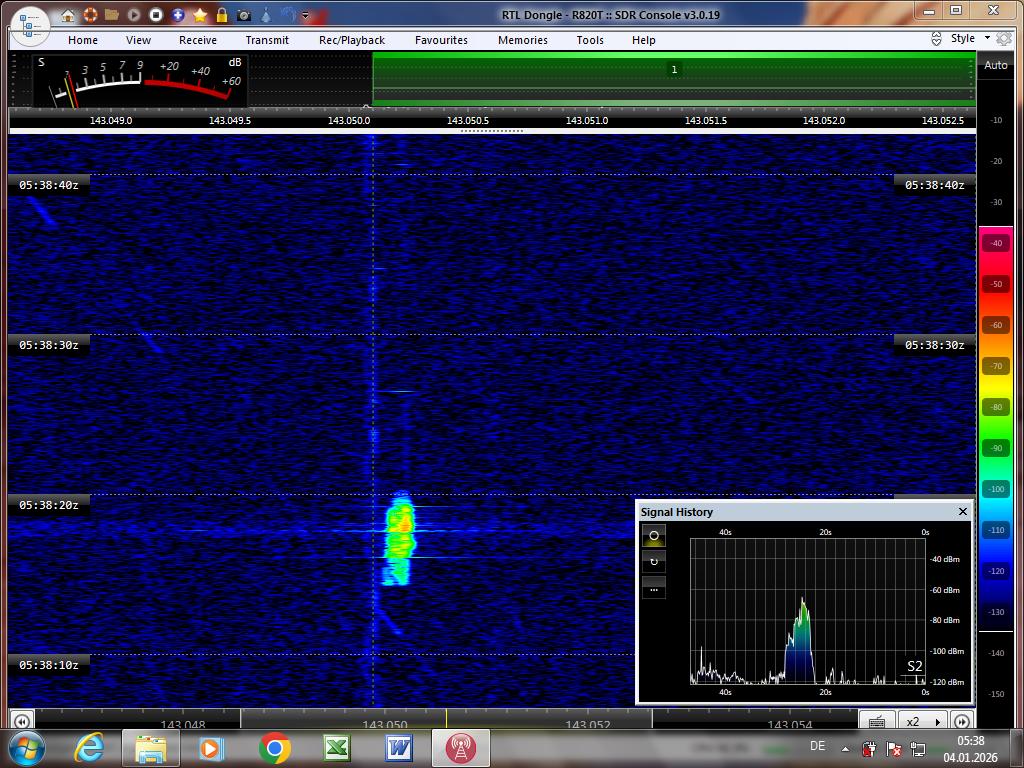Viewport: 1024px width, 768px height.
Task: Open the Help ribbon tab
Action: pyautogui.click(x=644, y=40)
